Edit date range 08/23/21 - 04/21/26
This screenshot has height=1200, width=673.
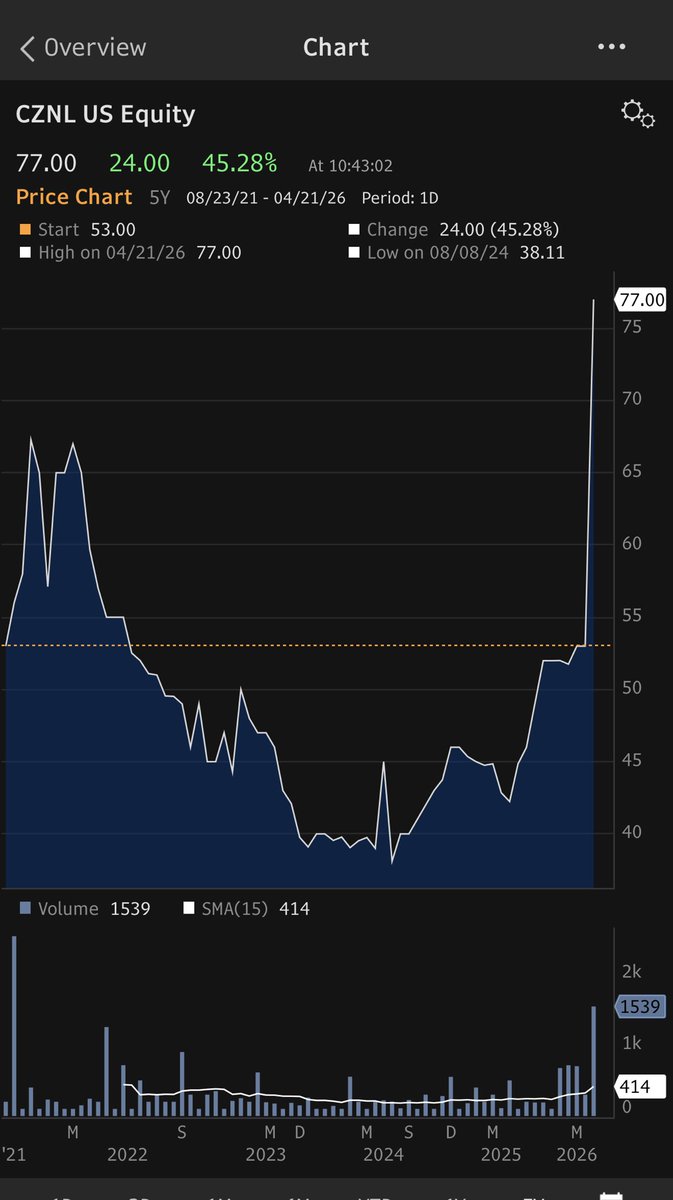coord(268,198)
